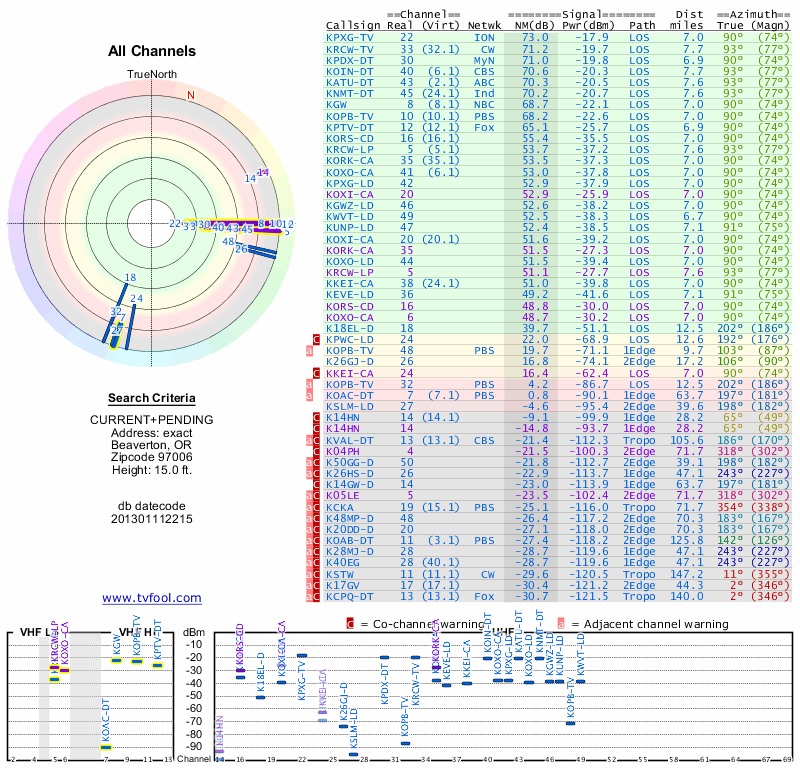Click the NM(dB) column header

pyautogui.click(x=532, y=26)
